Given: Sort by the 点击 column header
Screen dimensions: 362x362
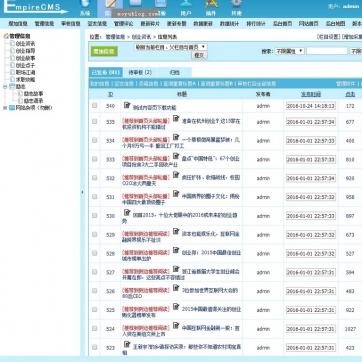Looking at the screenshot, I should (x=350, y=94).
